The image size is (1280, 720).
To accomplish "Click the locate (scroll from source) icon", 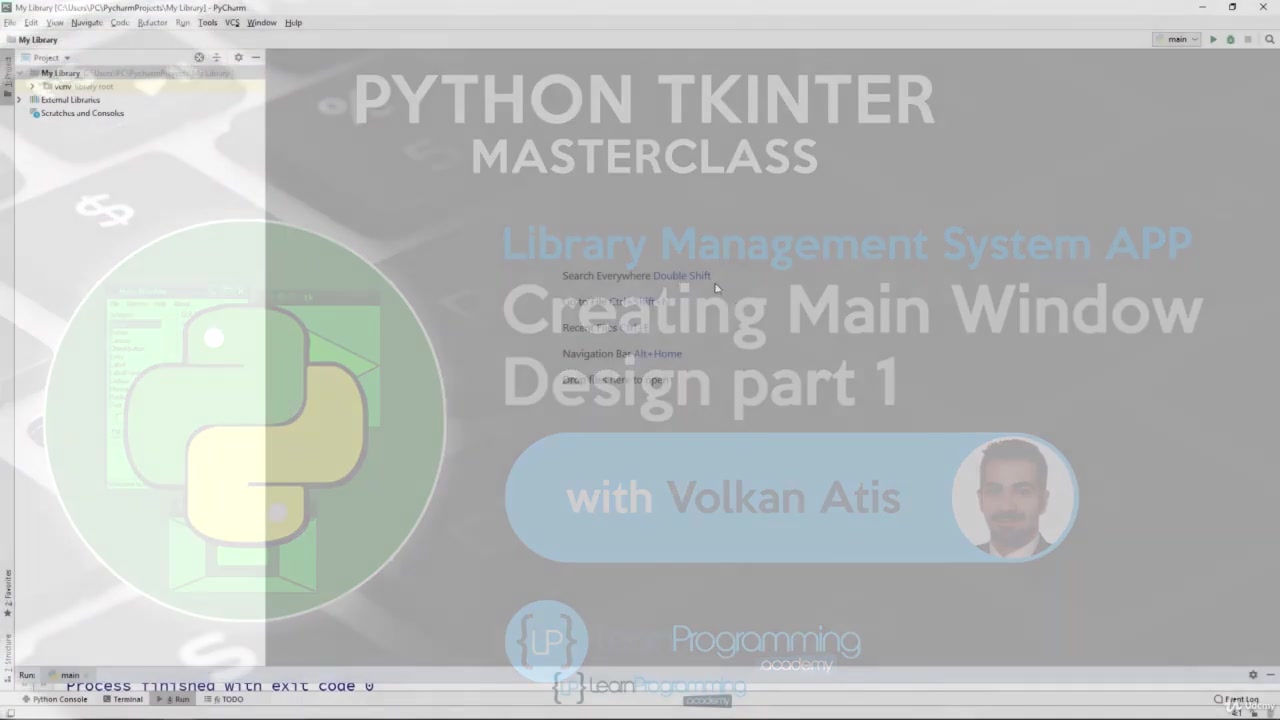I will (199, 58).
